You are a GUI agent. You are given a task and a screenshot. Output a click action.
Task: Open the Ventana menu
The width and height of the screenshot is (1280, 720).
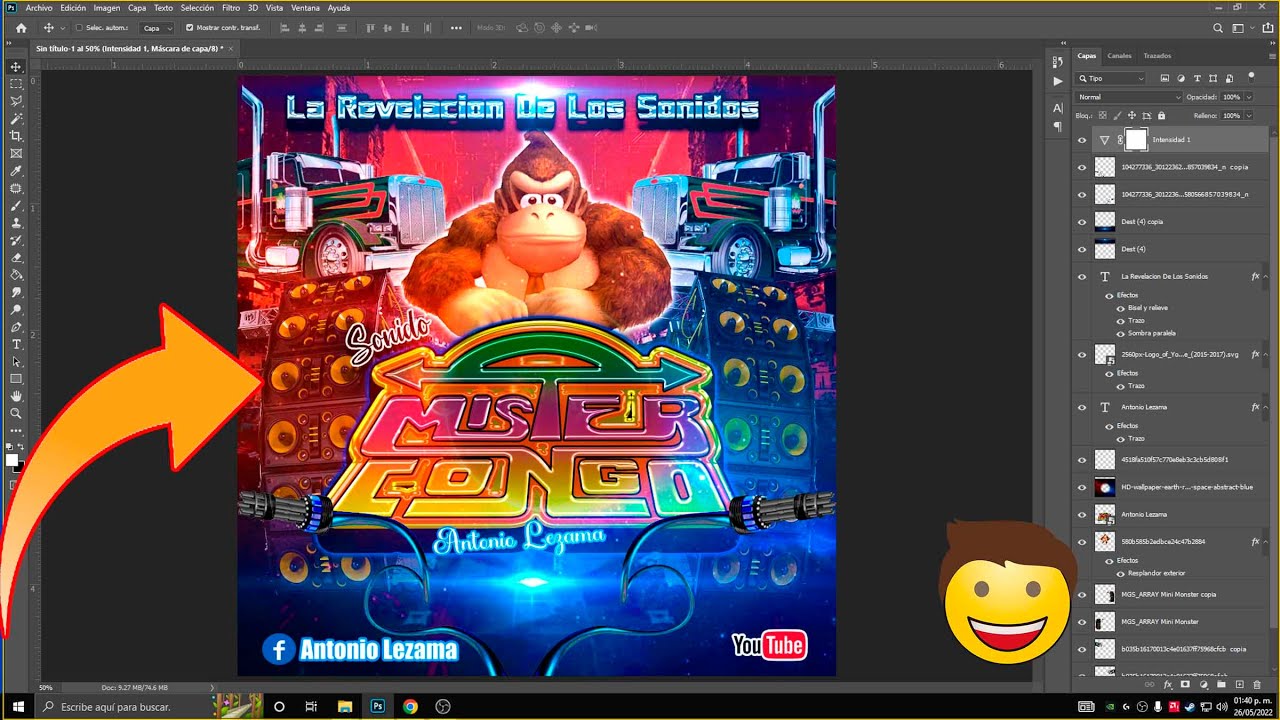point(306,8)
